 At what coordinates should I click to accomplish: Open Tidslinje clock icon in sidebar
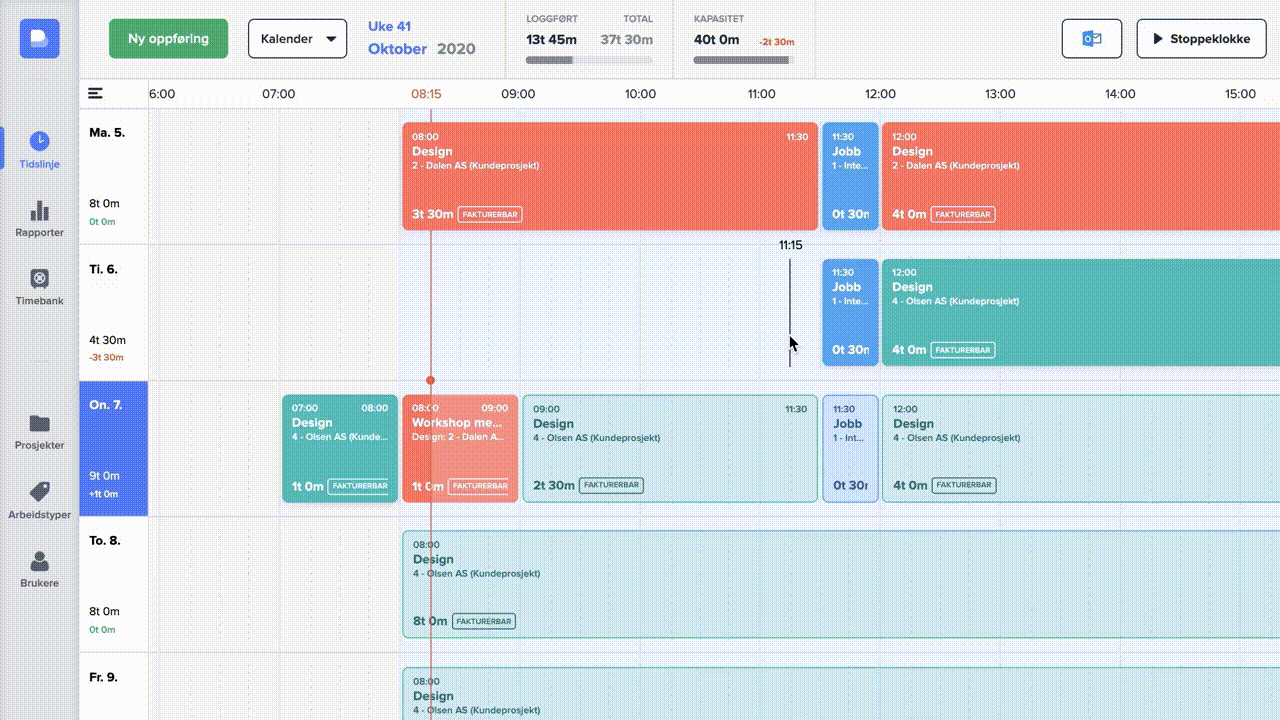click(x=39, y=141)
